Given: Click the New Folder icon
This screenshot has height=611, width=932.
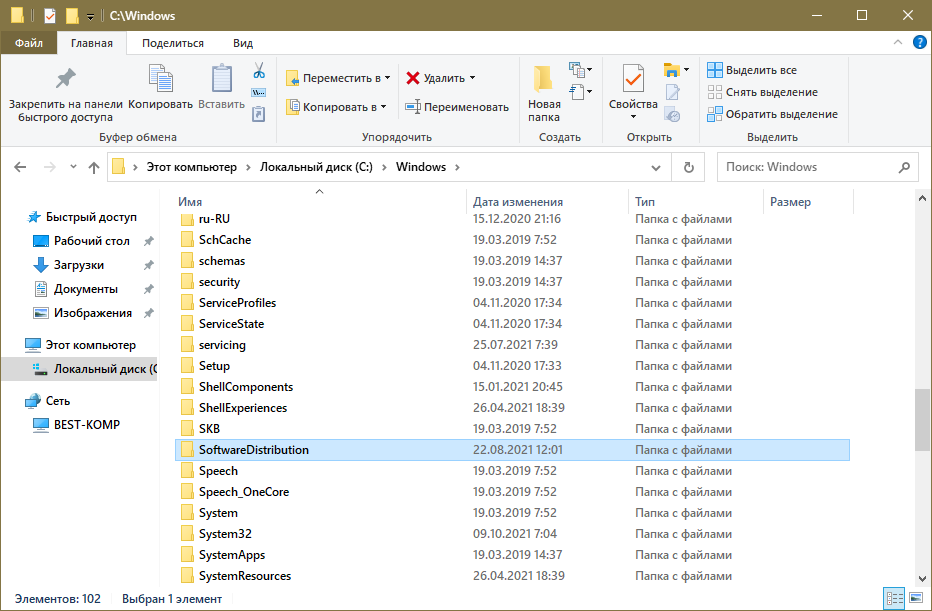Looking at the screenshot, I should [544, 79].
